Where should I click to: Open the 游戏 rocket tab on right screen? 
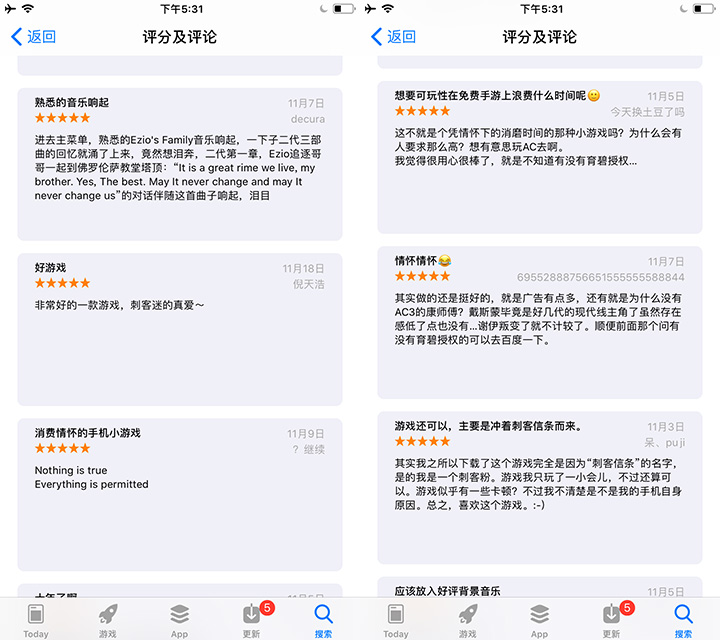pos(468,620)
